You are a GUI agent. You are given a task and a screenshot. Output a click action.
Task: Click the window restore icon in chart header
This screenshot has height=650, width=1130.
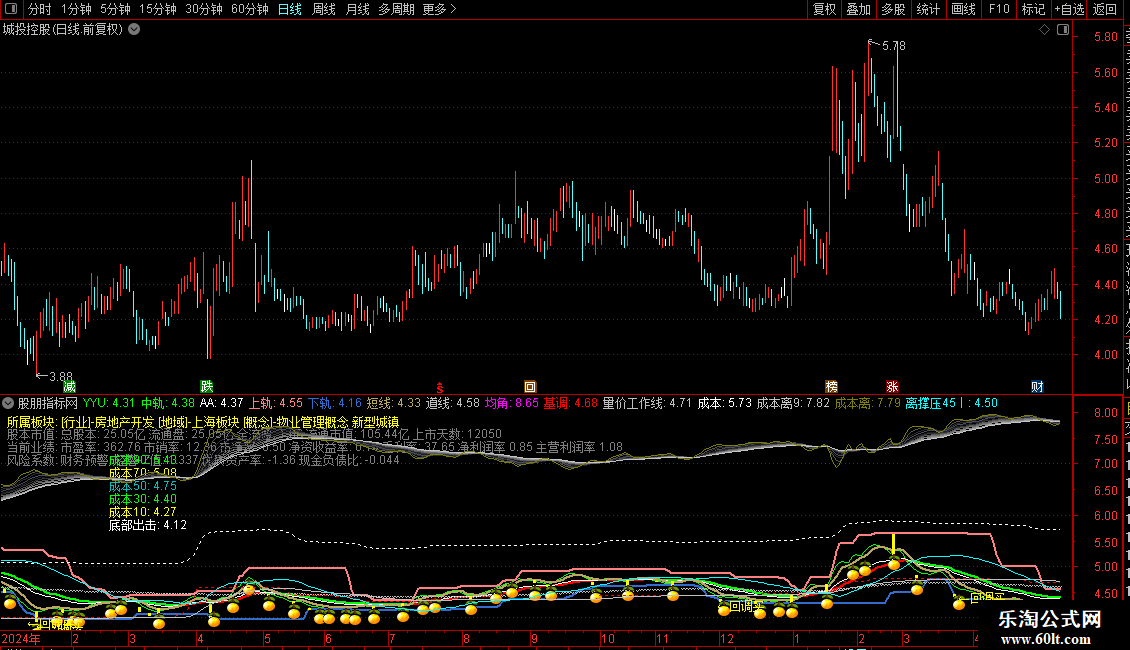coord(1063,30)
